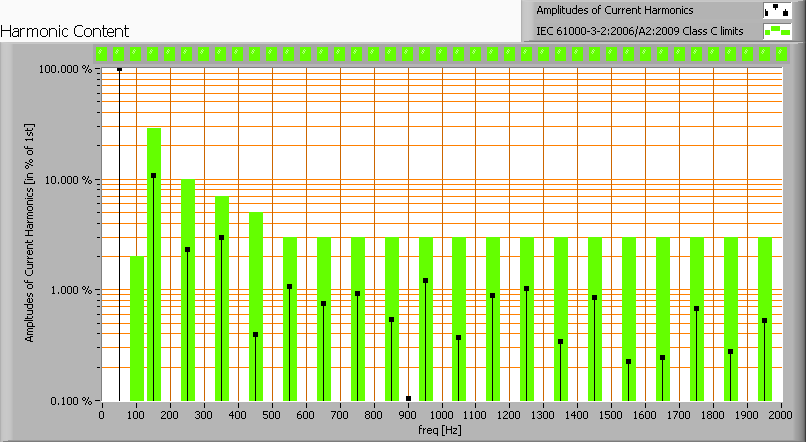Click the harmonic data point at 150 Hz
This screenshot has height=442, width=806.
click(153, 175)
